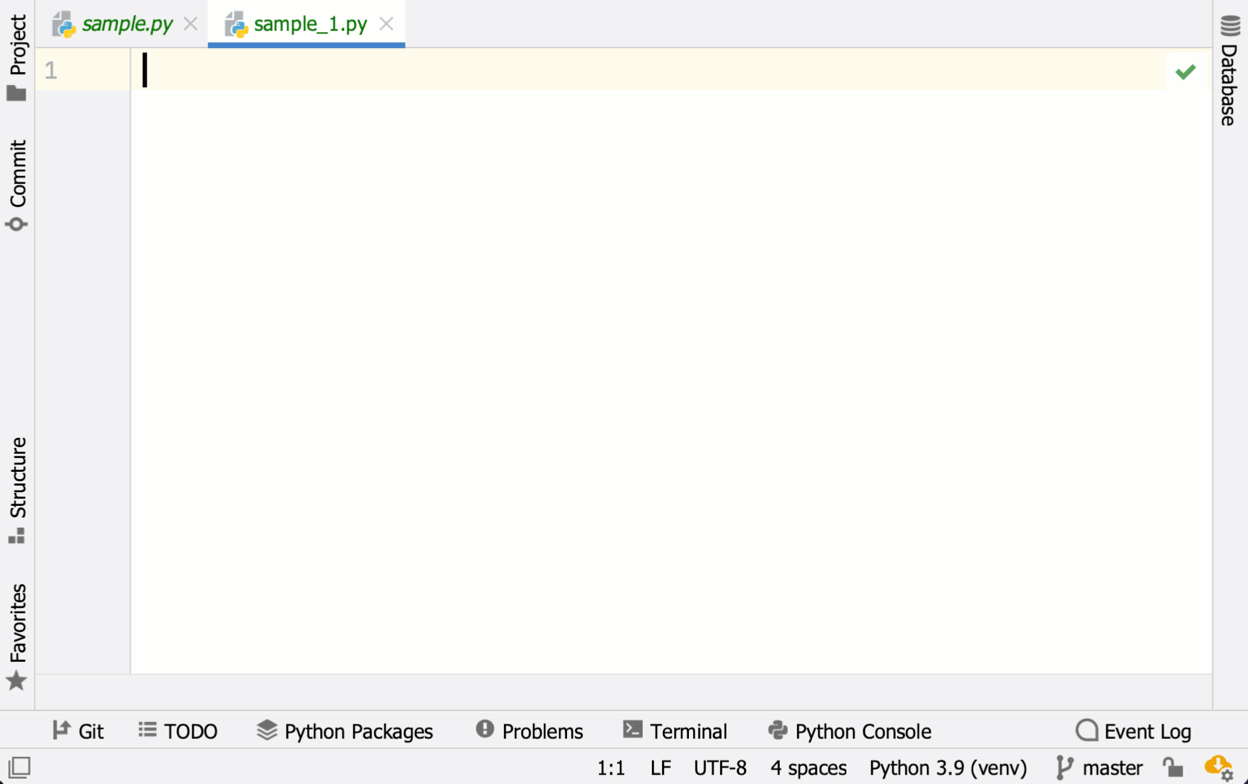Show the Structure tool window
This screenshot has height=784, width=1248.
click(x=17, y=490)
